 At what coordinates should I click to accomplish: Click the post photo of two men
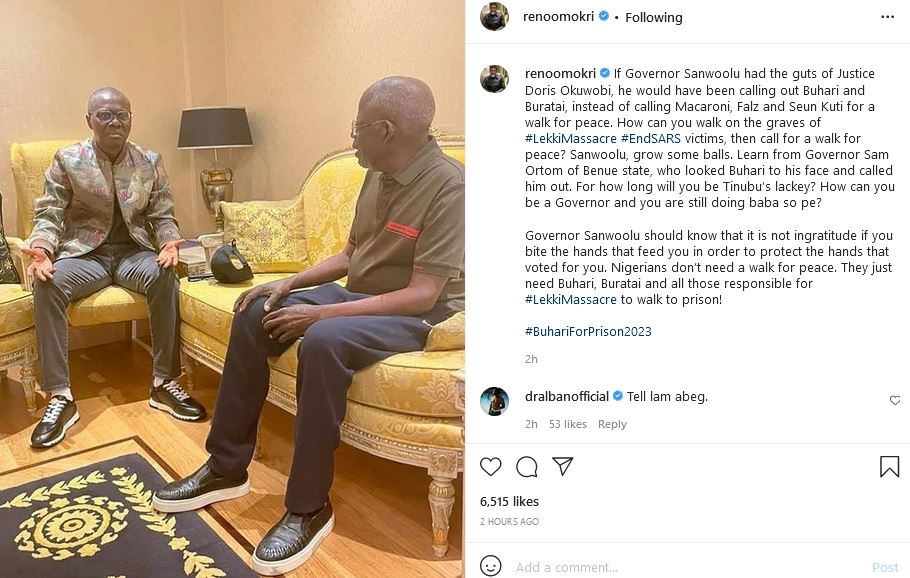point(232,289)
